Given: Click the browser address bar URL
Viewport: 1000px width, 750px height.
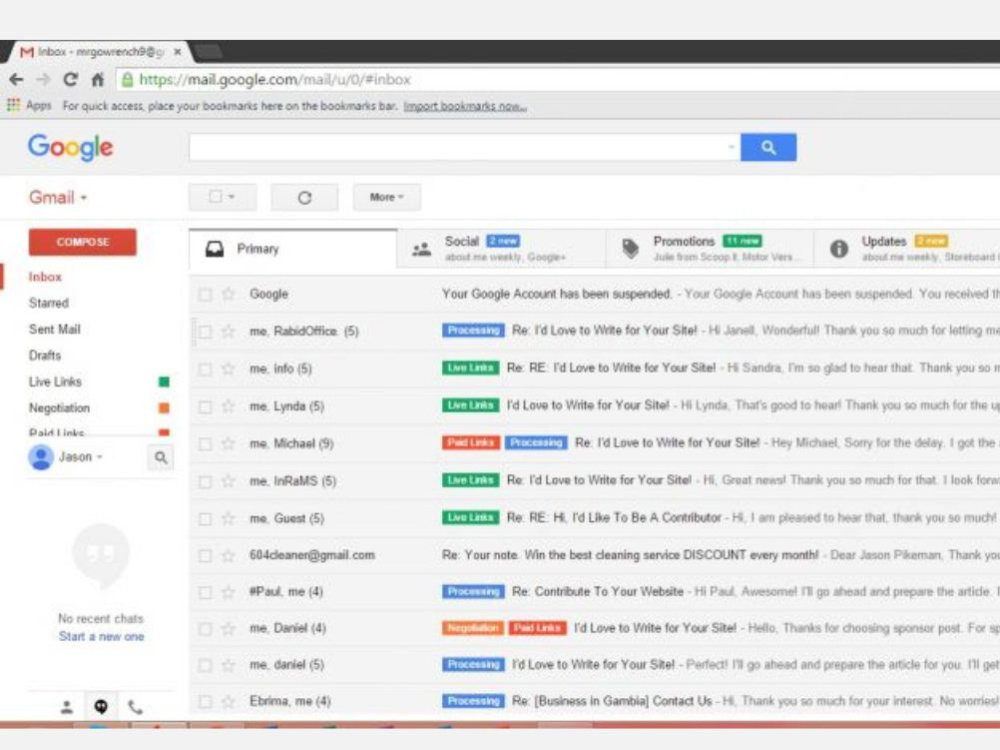Looking at the screenshot, I should 275,80.
